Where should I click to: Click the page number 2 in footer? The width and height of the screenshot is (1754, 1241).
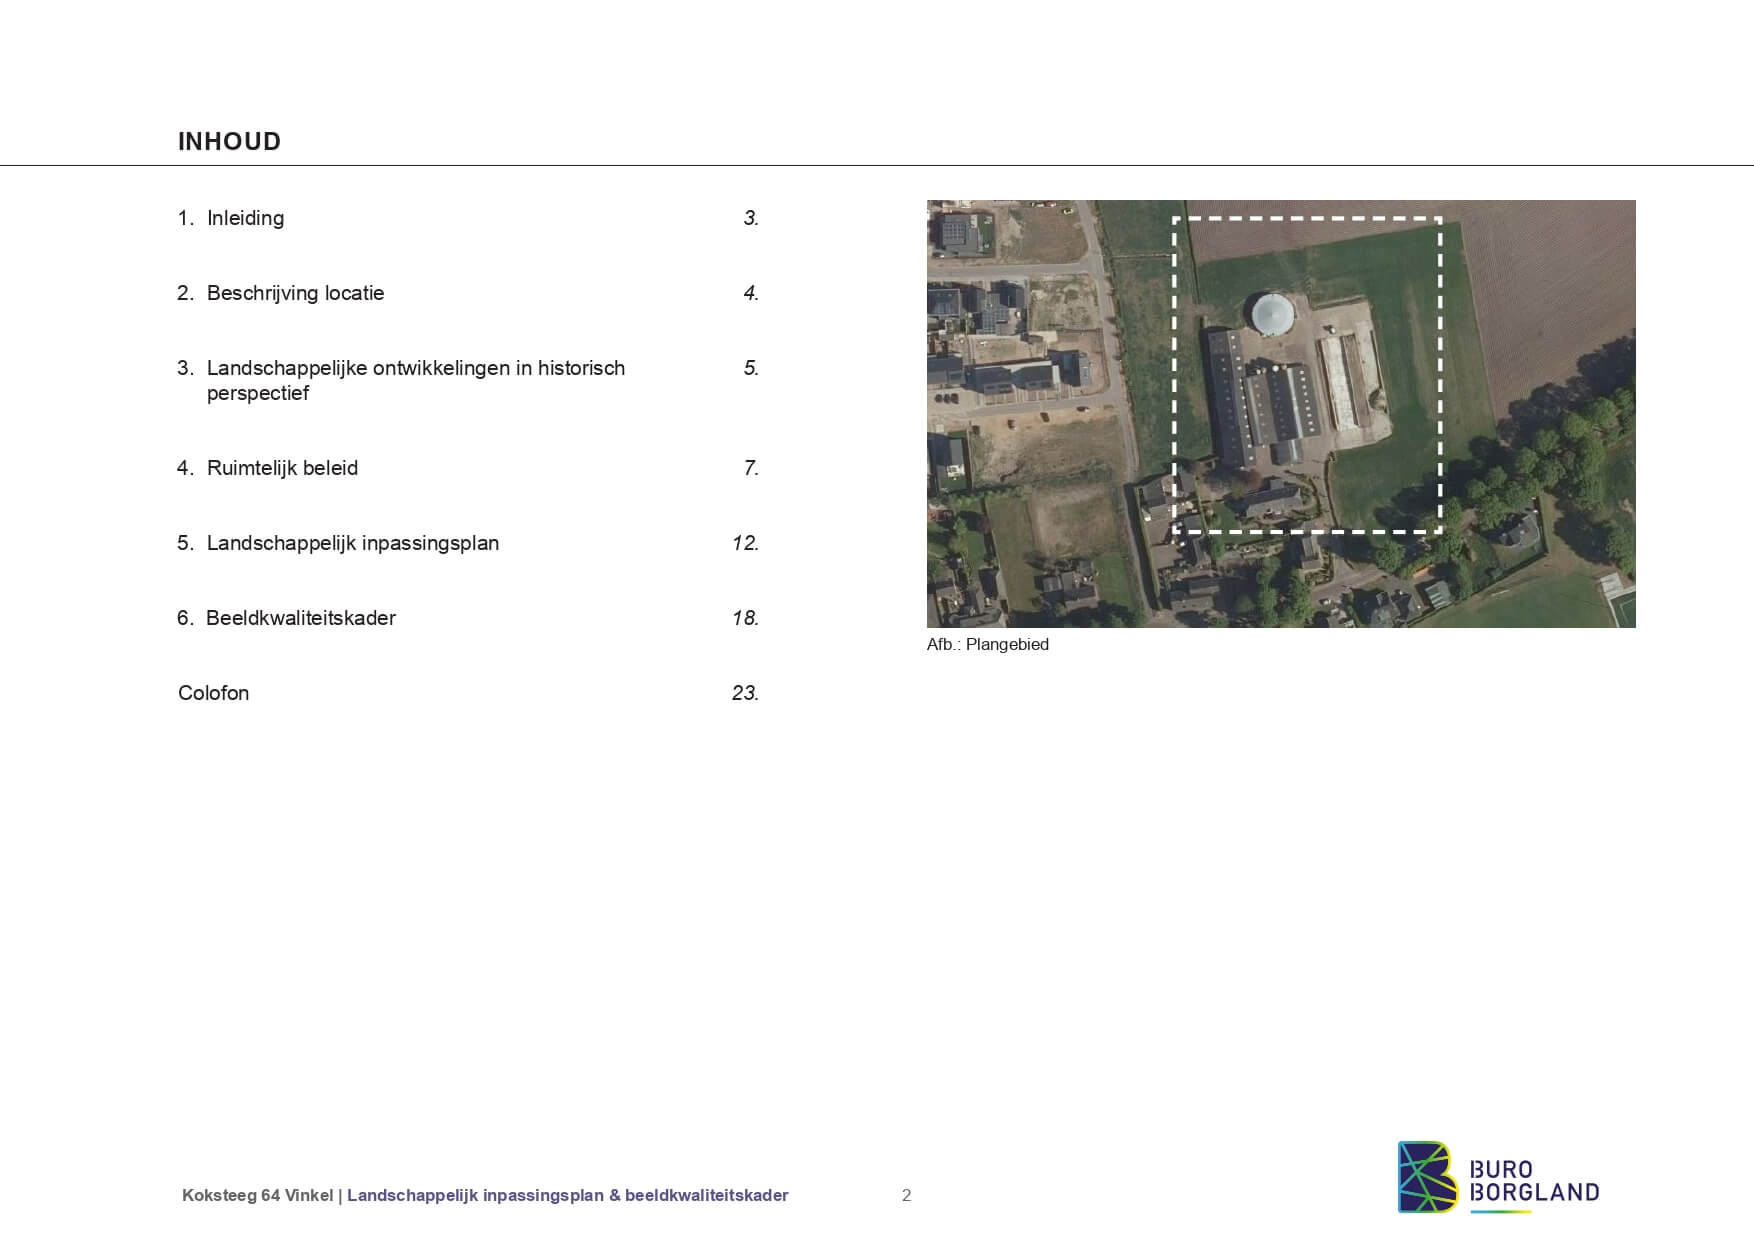pyautogui.click(x=907, y=1195)
